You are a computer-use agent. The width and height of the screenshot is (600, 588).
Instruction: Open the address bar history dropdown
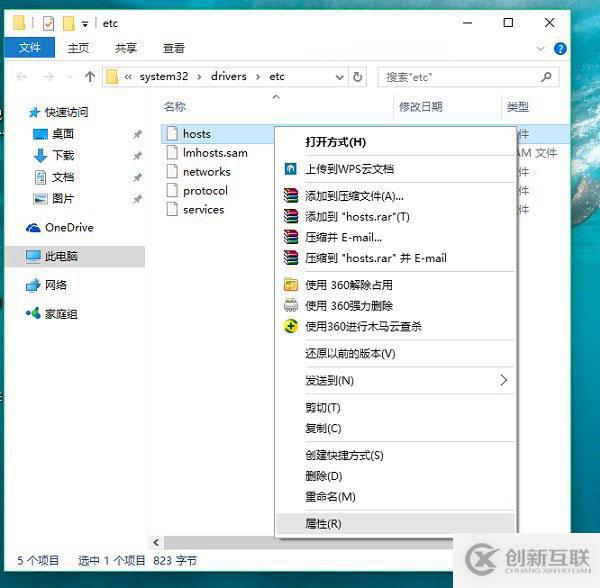339,77
